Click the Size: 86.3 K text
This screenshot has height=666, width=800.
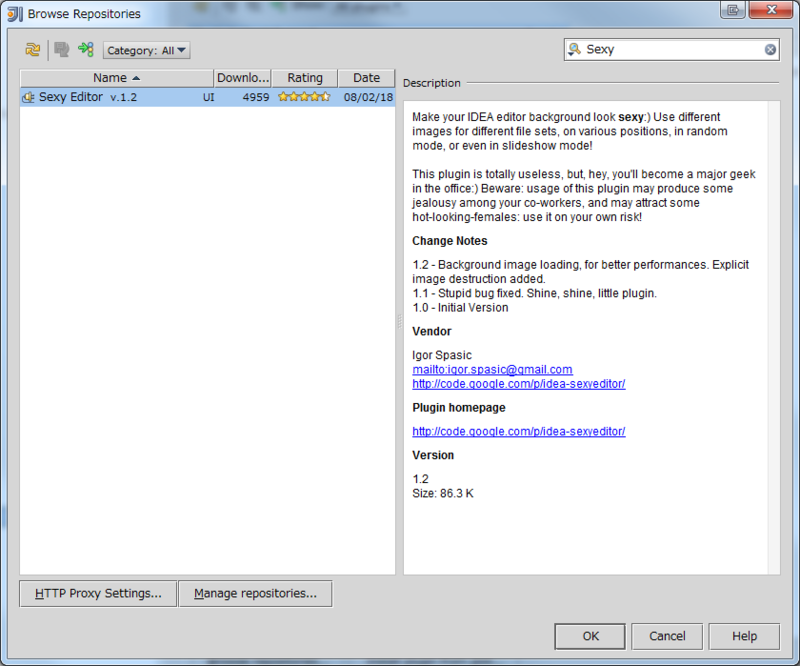pyautogui.click(x=443, y=494)
